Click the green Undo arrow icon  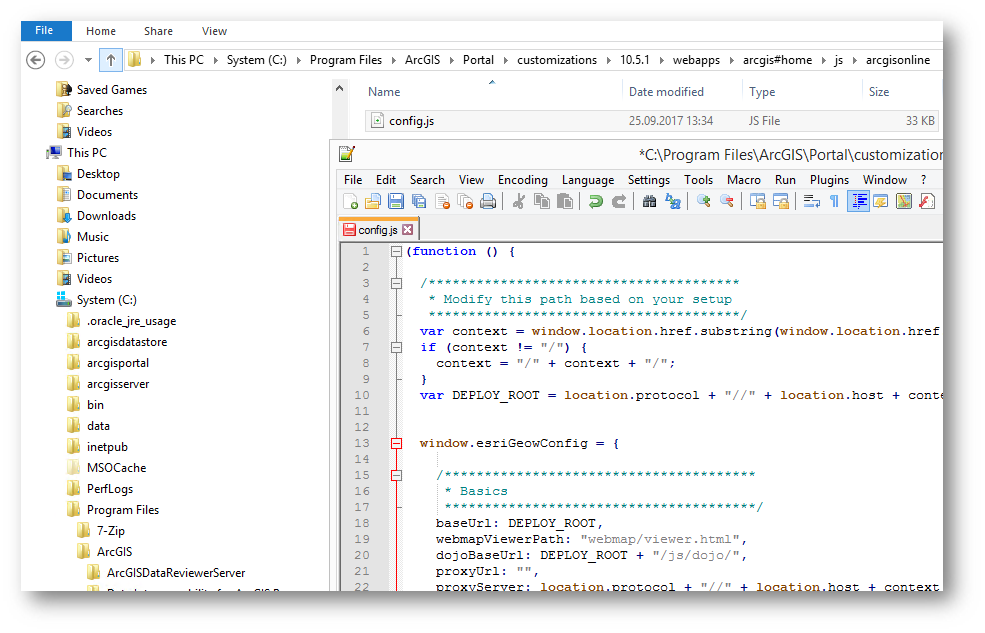(596, 201)
